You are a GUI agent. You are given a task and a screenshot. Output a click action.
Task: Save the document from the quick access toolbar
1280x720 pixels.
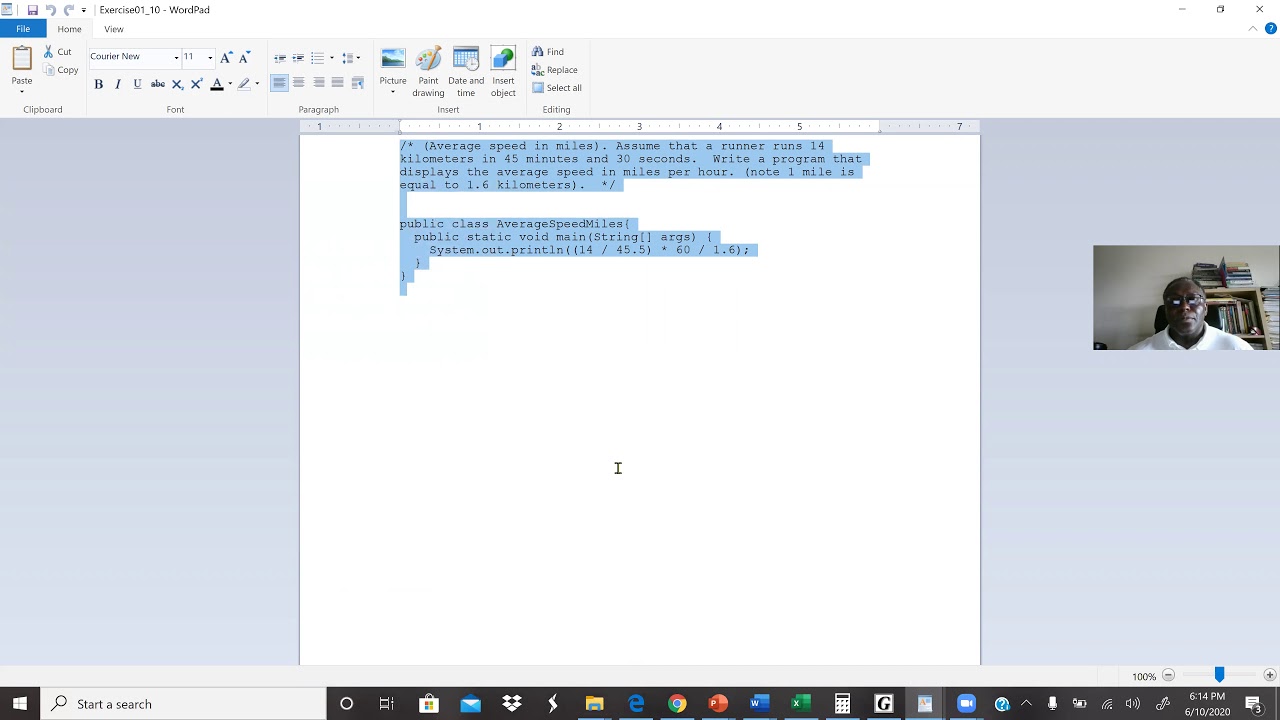[x=32, y=10]
